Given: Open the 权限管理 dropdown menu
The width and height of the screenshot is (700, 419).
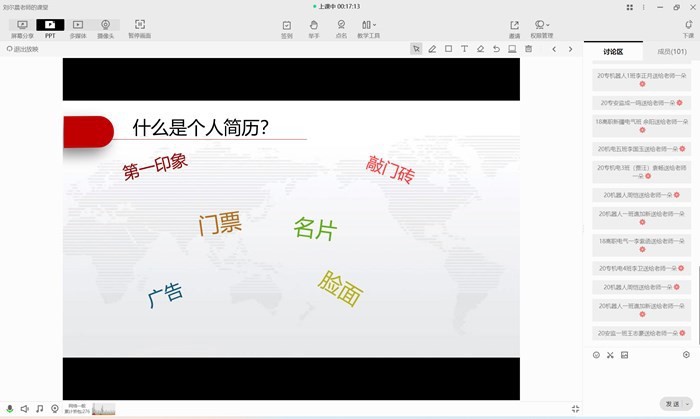Looking at the screenshot, I should pos(542,27).
